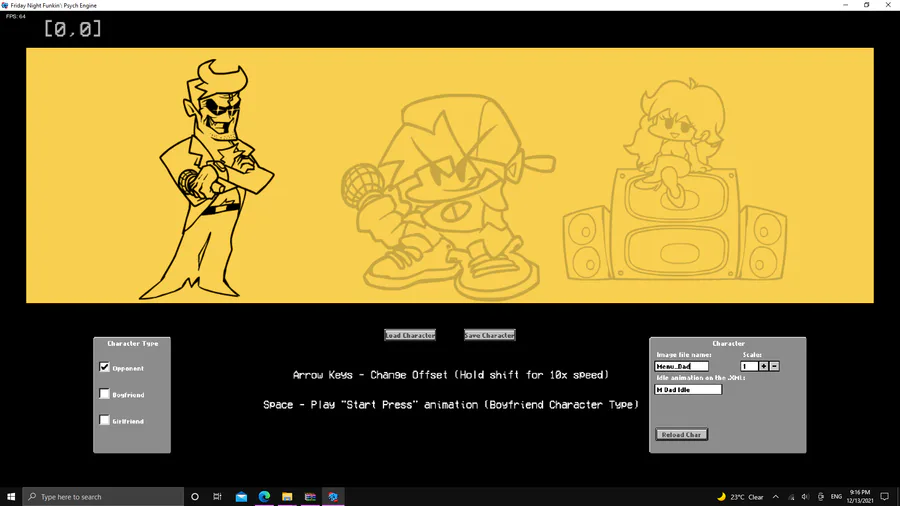Open the clock and date flyout

[x=860, y=497]
